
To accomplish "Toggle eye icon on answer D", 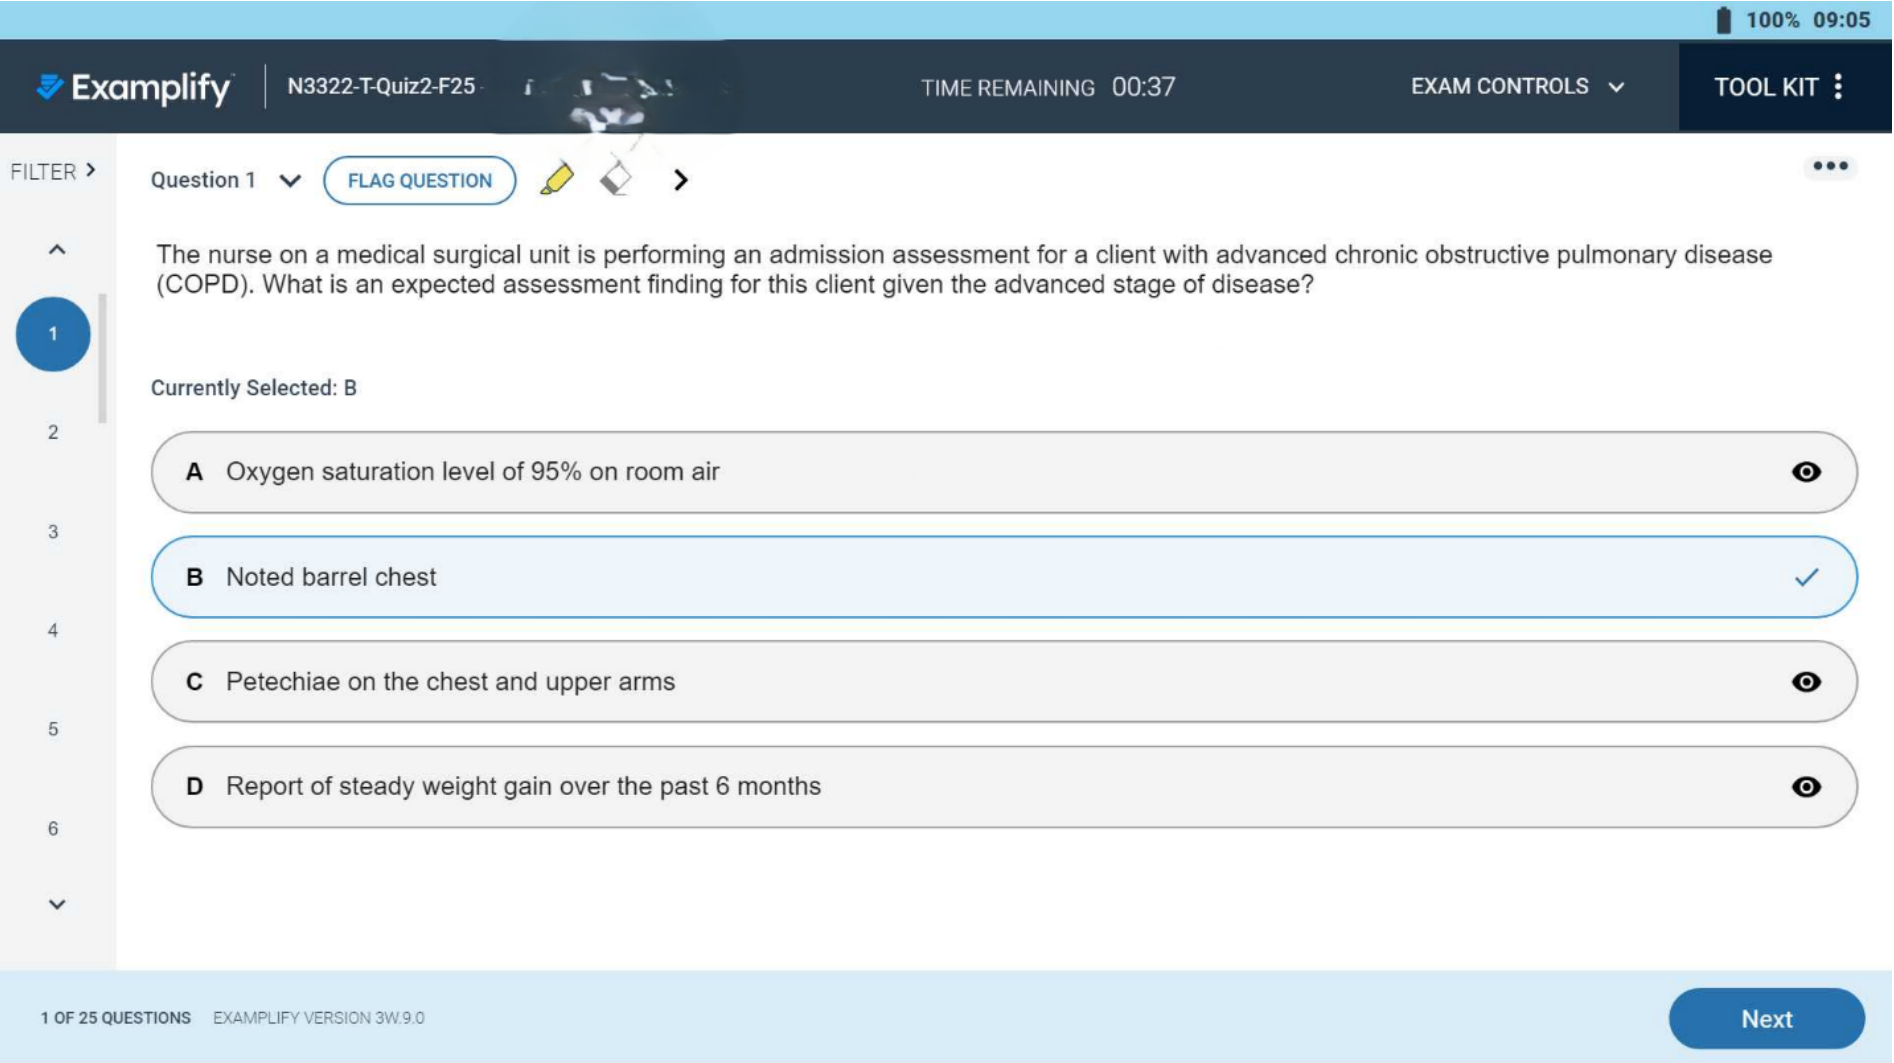I will tap(1805, 787).
